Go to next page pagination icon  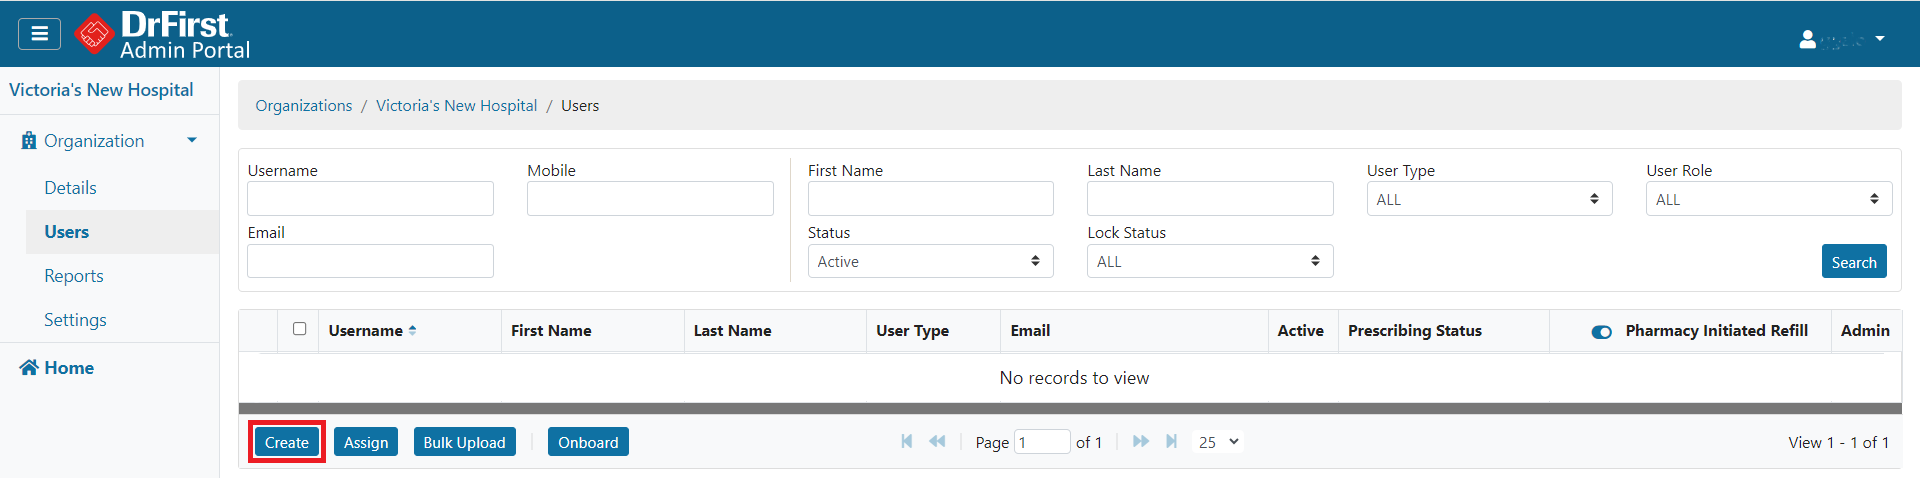(1140, 441)
